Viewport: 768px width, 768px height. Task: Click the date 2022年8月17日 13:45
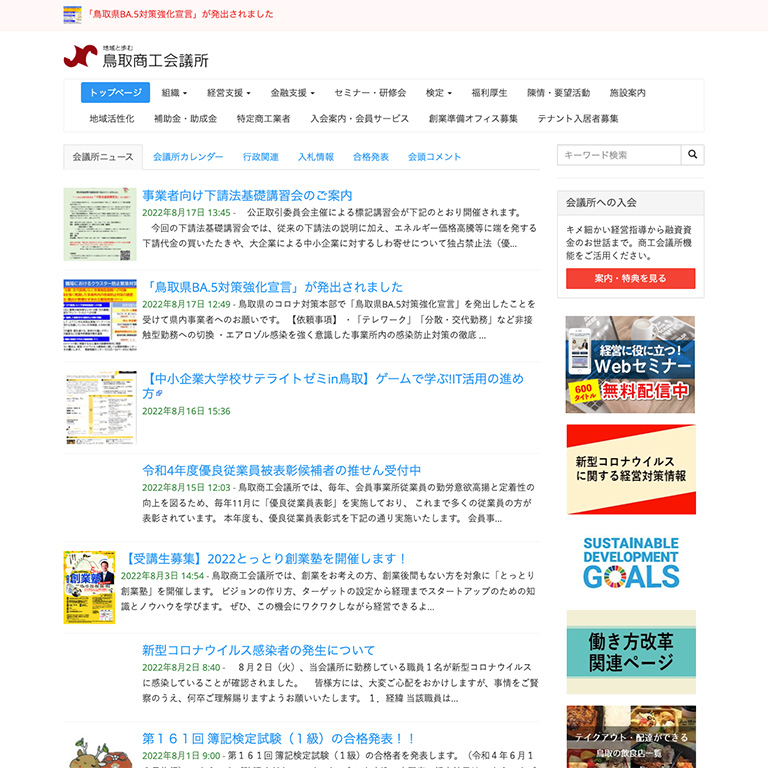pos(186,213)
